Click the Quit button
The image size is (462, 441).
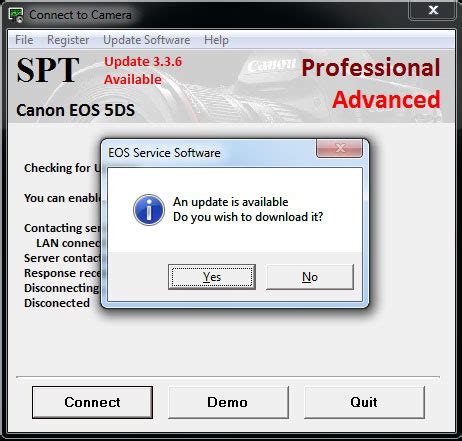364,402
